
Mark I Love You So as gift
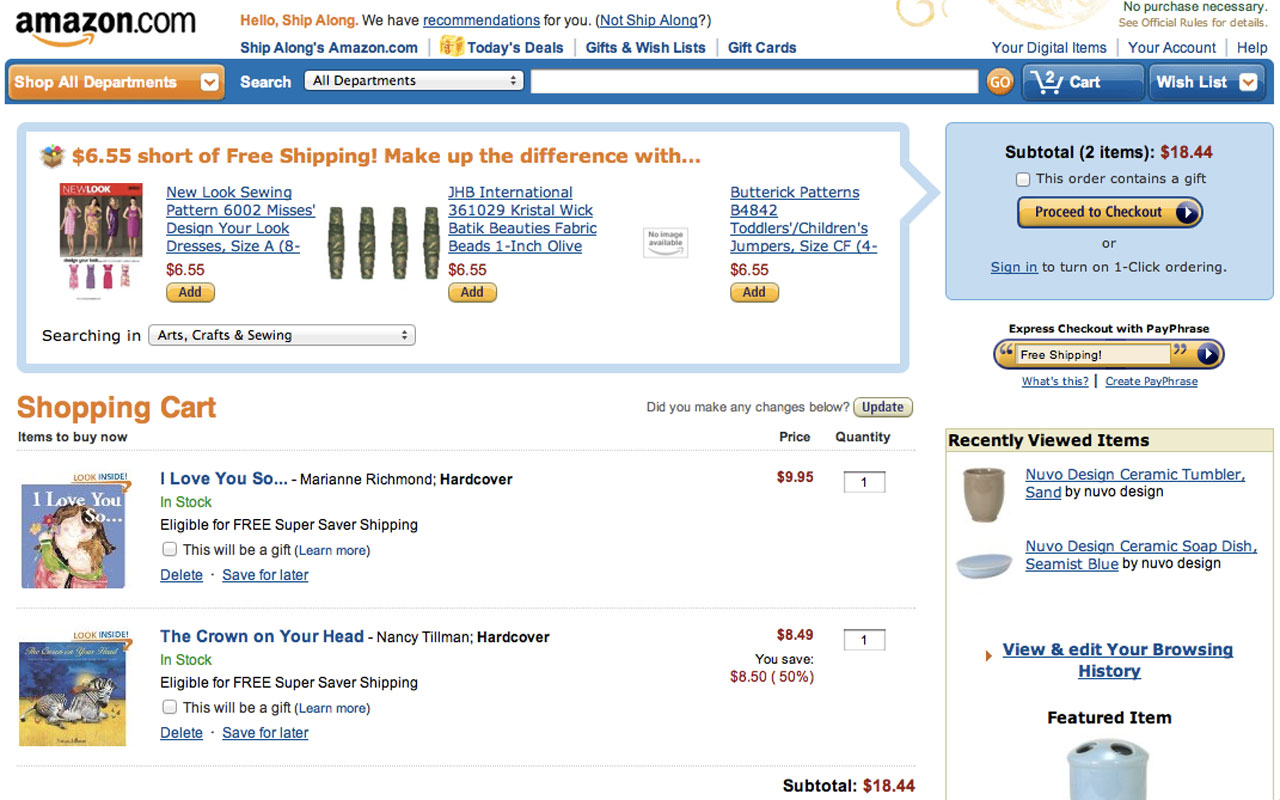coord(170,549)
